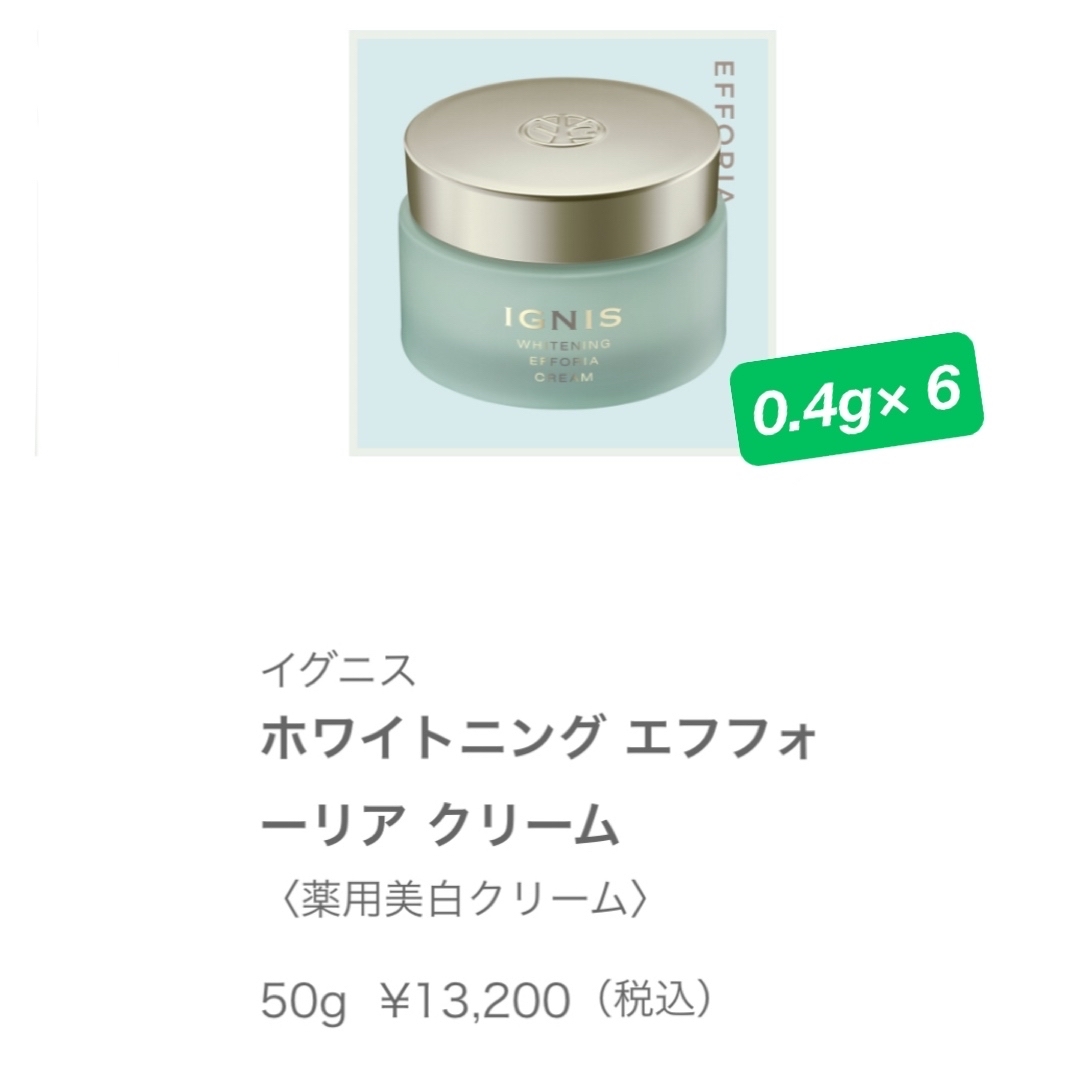Click the IGNIS logo on the jar
Viewport: 1080px width, 1080px height.
pyautogui.click(x=563, y=318)
